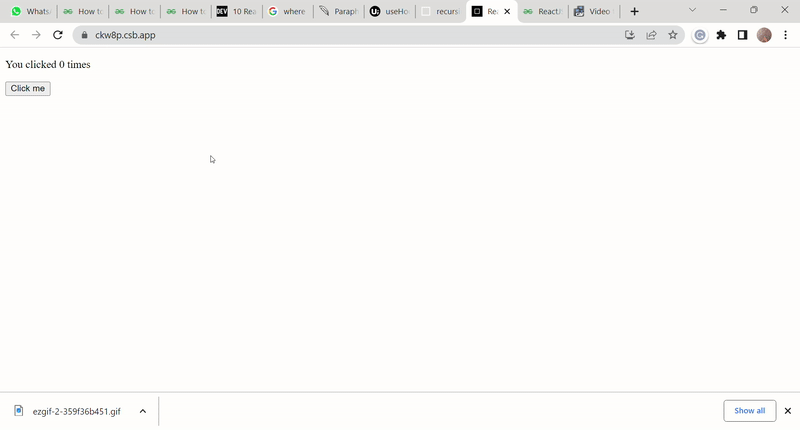800x430 pixels.
Task: Minimize the Chrome window
Action: tap(723, 10)
